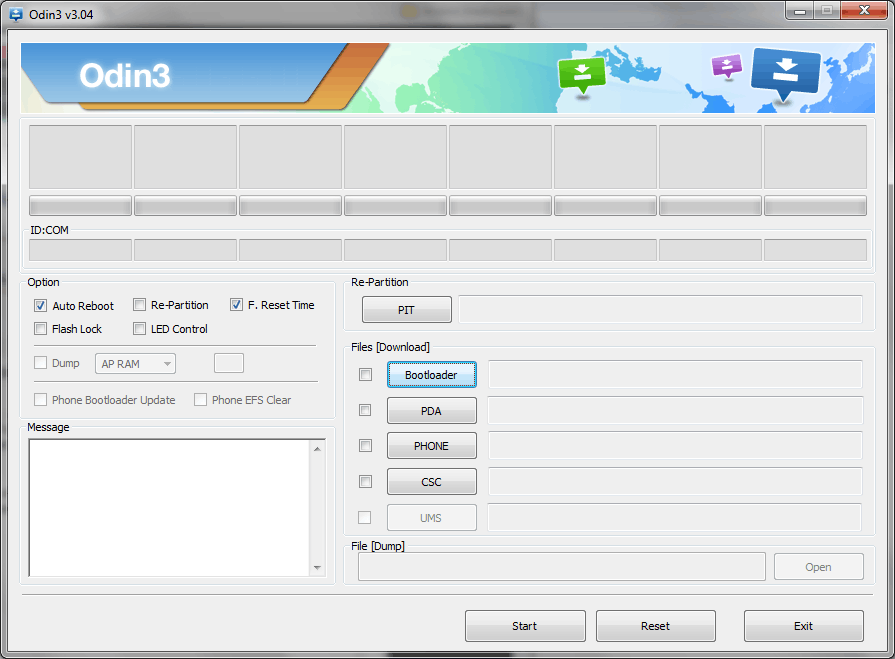Click the Message box scroll down arrow
Viewport: 895px width, 659px height.
click(x=317, y=568)
